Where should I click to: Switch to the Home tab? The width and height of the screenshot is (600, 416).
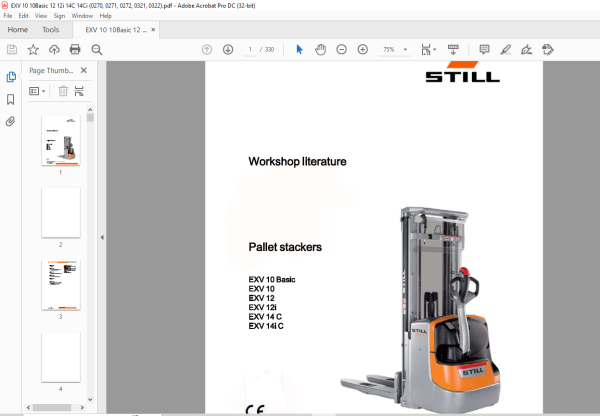(18, 29)
